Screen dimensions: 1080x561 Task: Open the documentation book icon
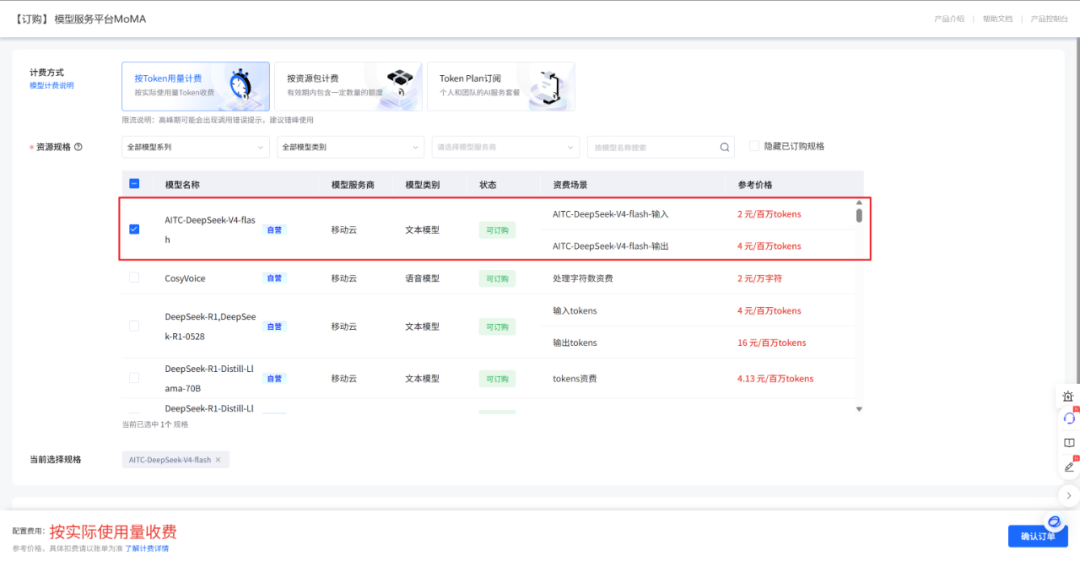1069,442
